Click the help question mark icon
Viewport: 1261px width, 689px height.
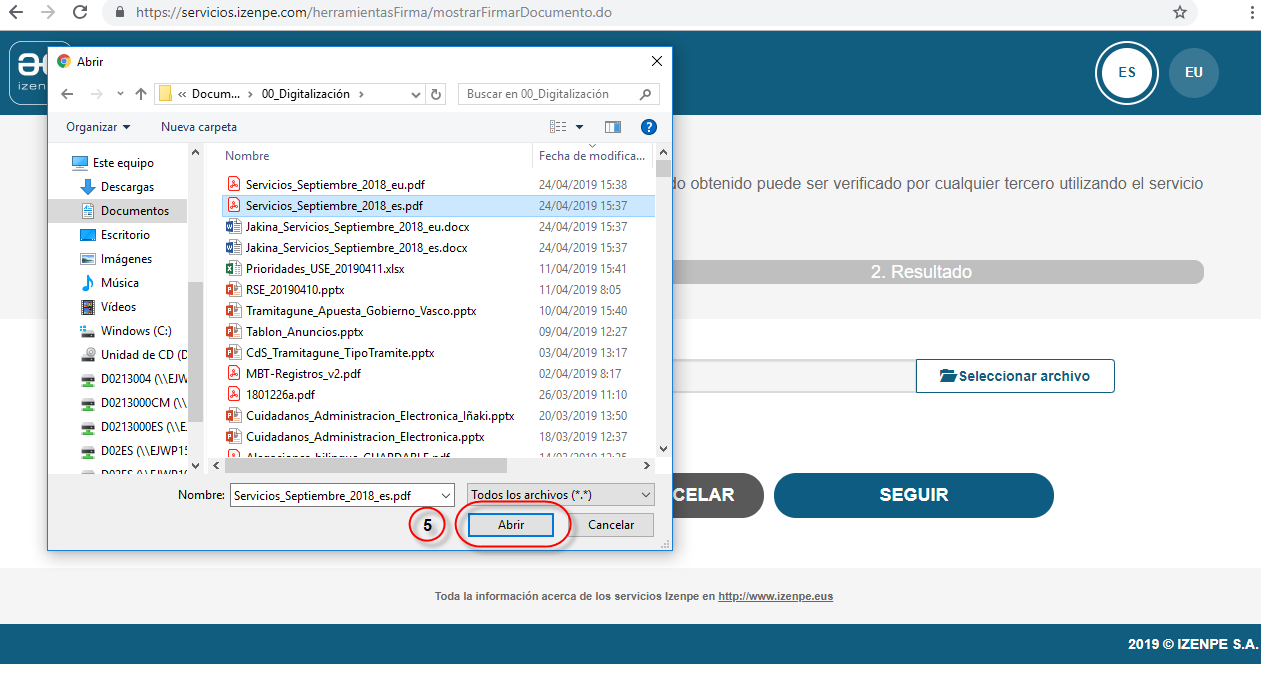[x=648, y=127]
